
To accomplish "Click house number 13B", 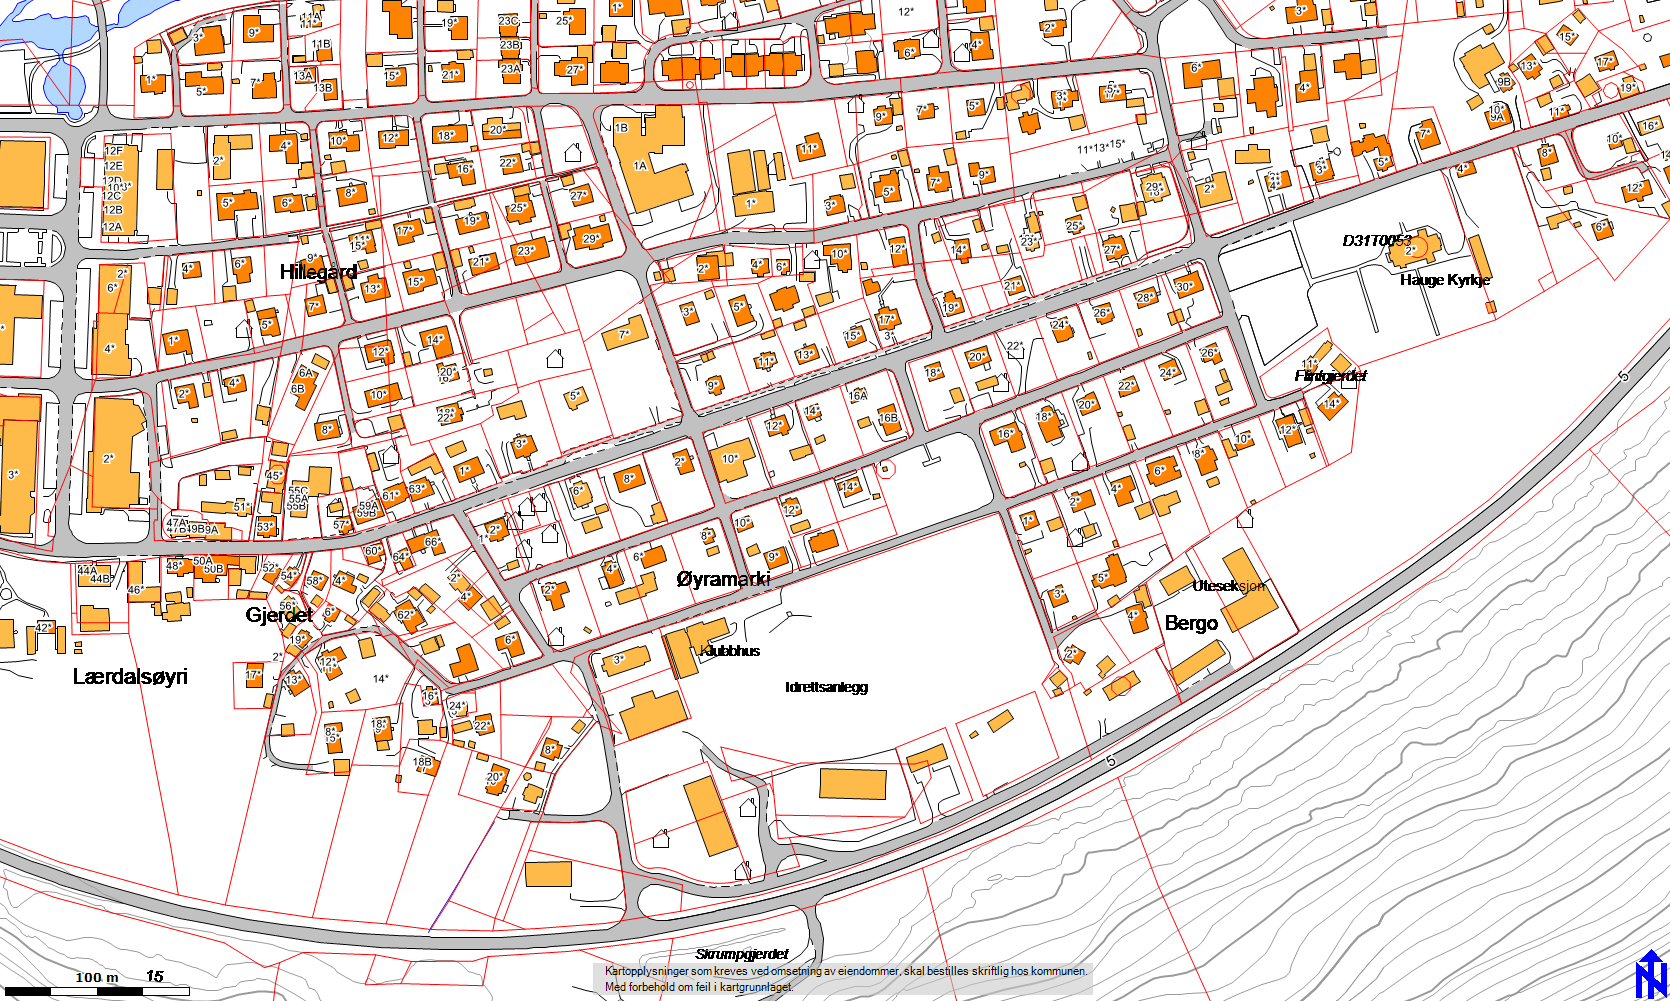I will pos(323,88).
